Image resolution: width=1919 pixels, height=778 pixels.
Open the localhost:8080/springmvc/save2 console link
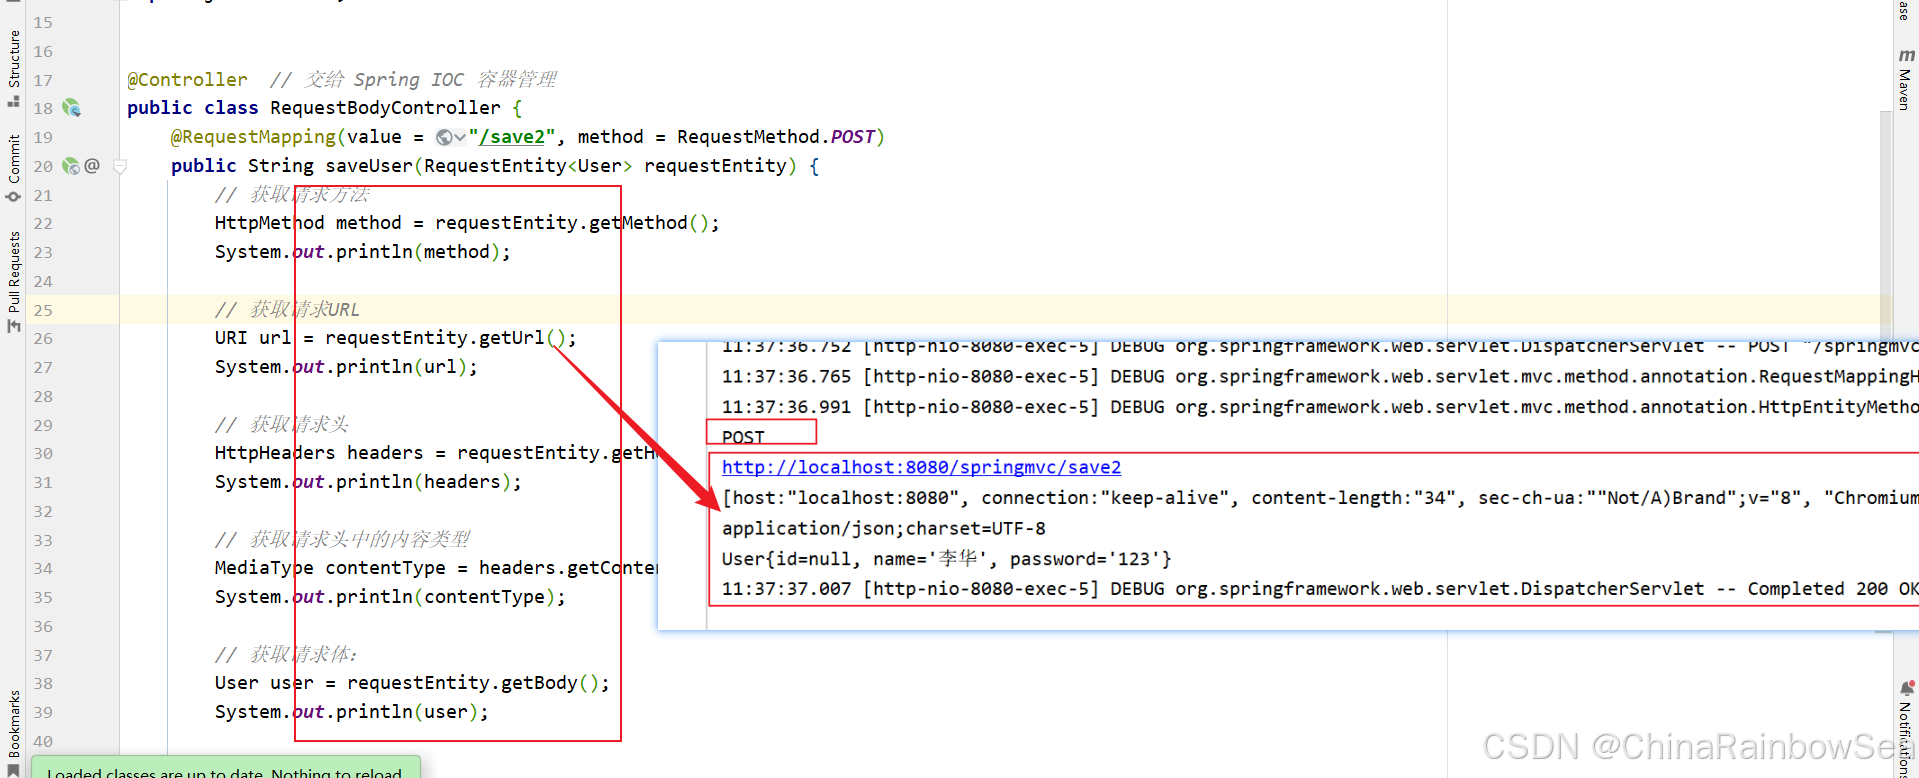(921, 467)
